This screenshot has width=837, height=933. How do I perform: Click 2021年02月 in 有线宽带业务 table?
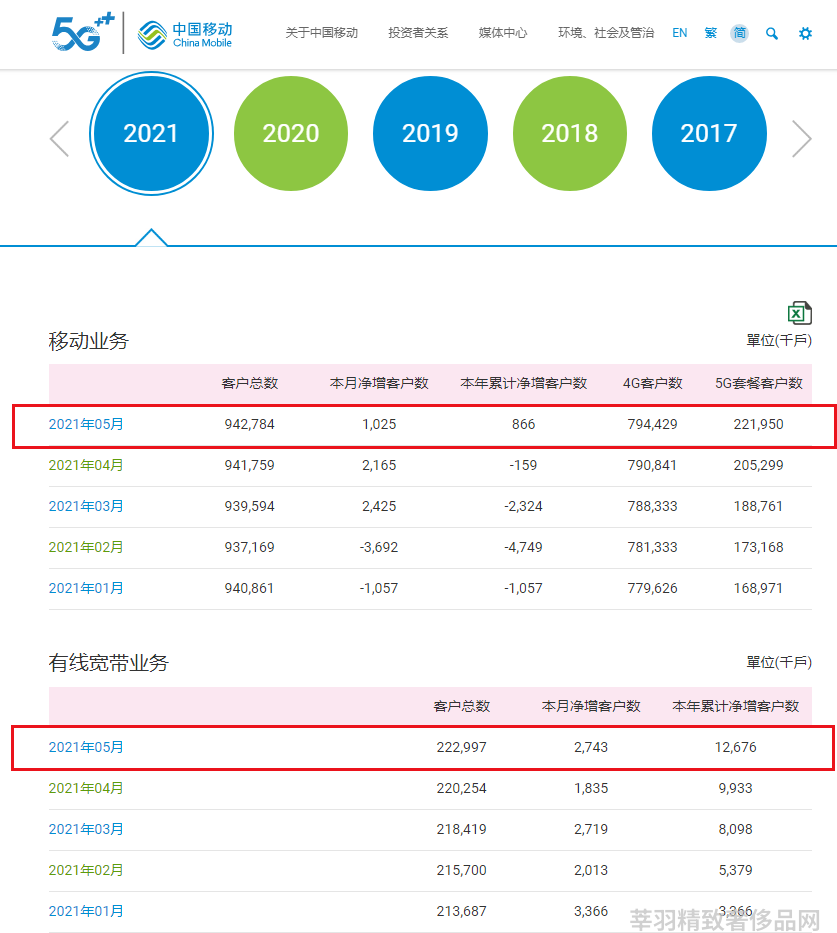pos(86,871)
